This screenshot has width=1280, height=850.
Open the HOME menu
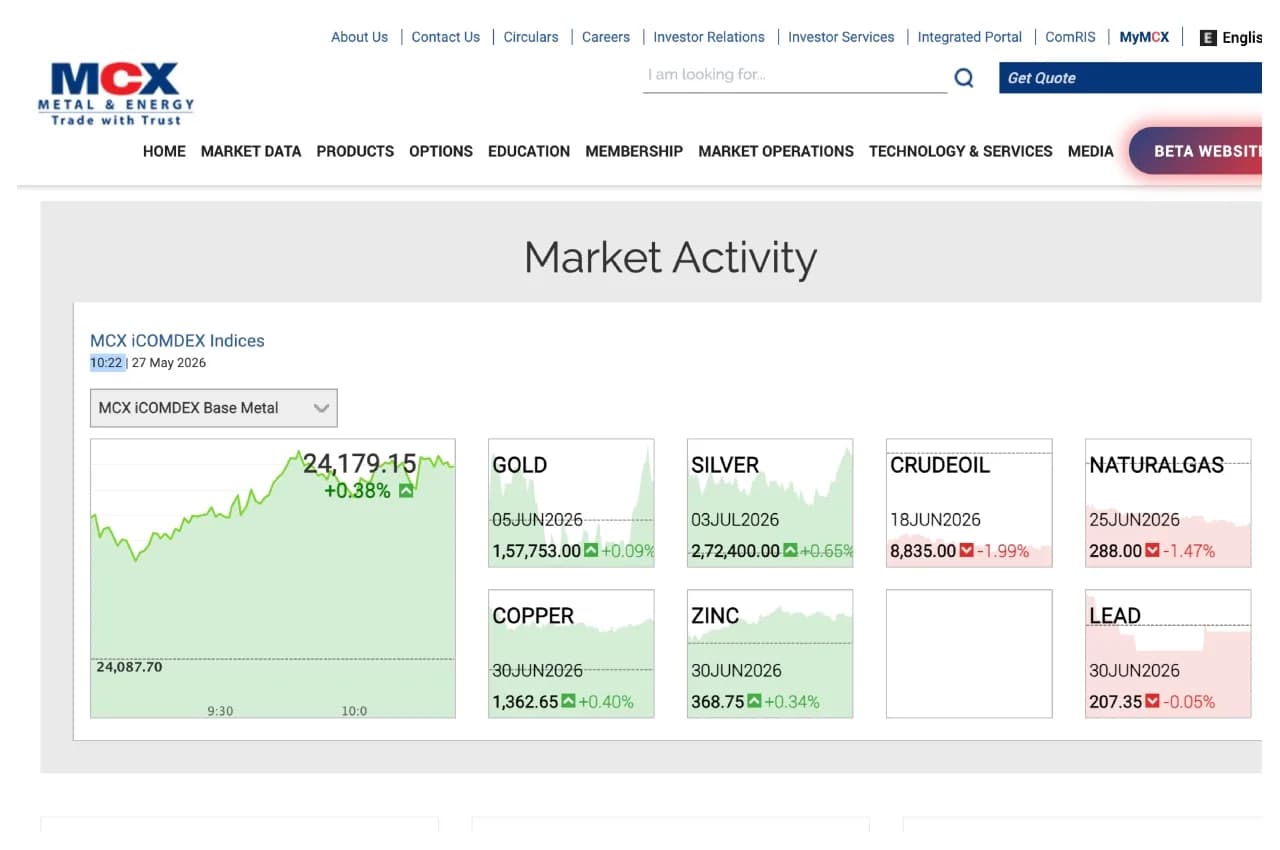[x=164, y=151]
